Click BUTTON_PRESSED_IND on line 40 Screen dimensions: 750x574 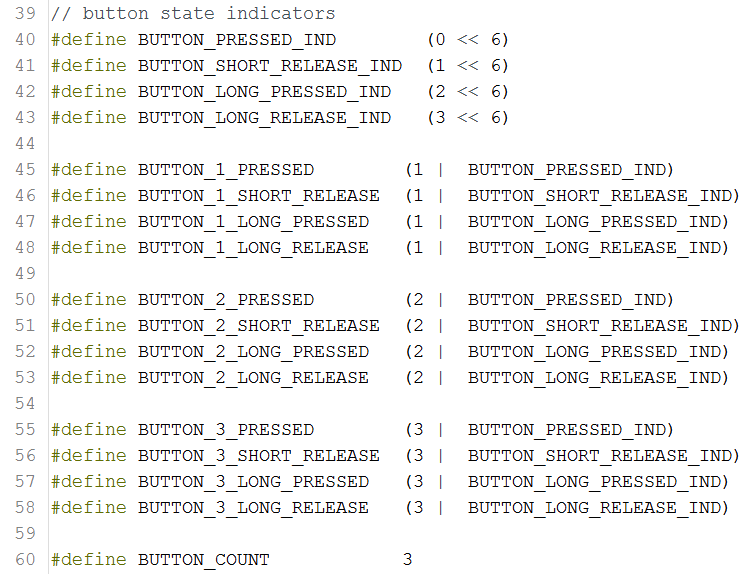click(237, 40)
